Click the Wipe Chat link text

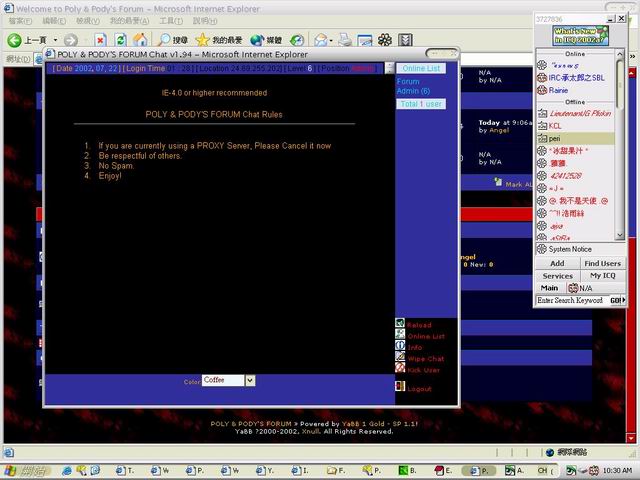pyautogui.click(x=426, y=359)
